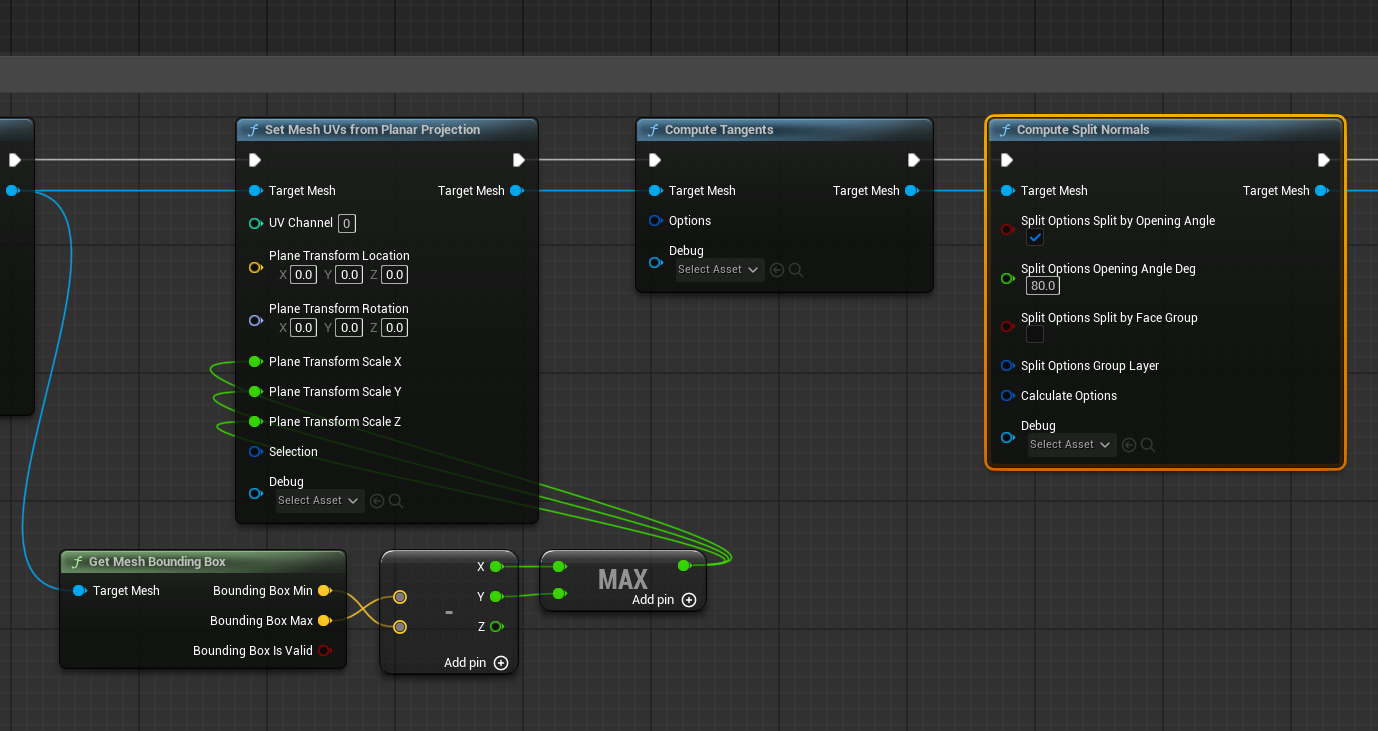Select the Set Mesh UVs from Planar Projection header
Image resolution: width=1378 pixels, height=731 pixels.
372,130
